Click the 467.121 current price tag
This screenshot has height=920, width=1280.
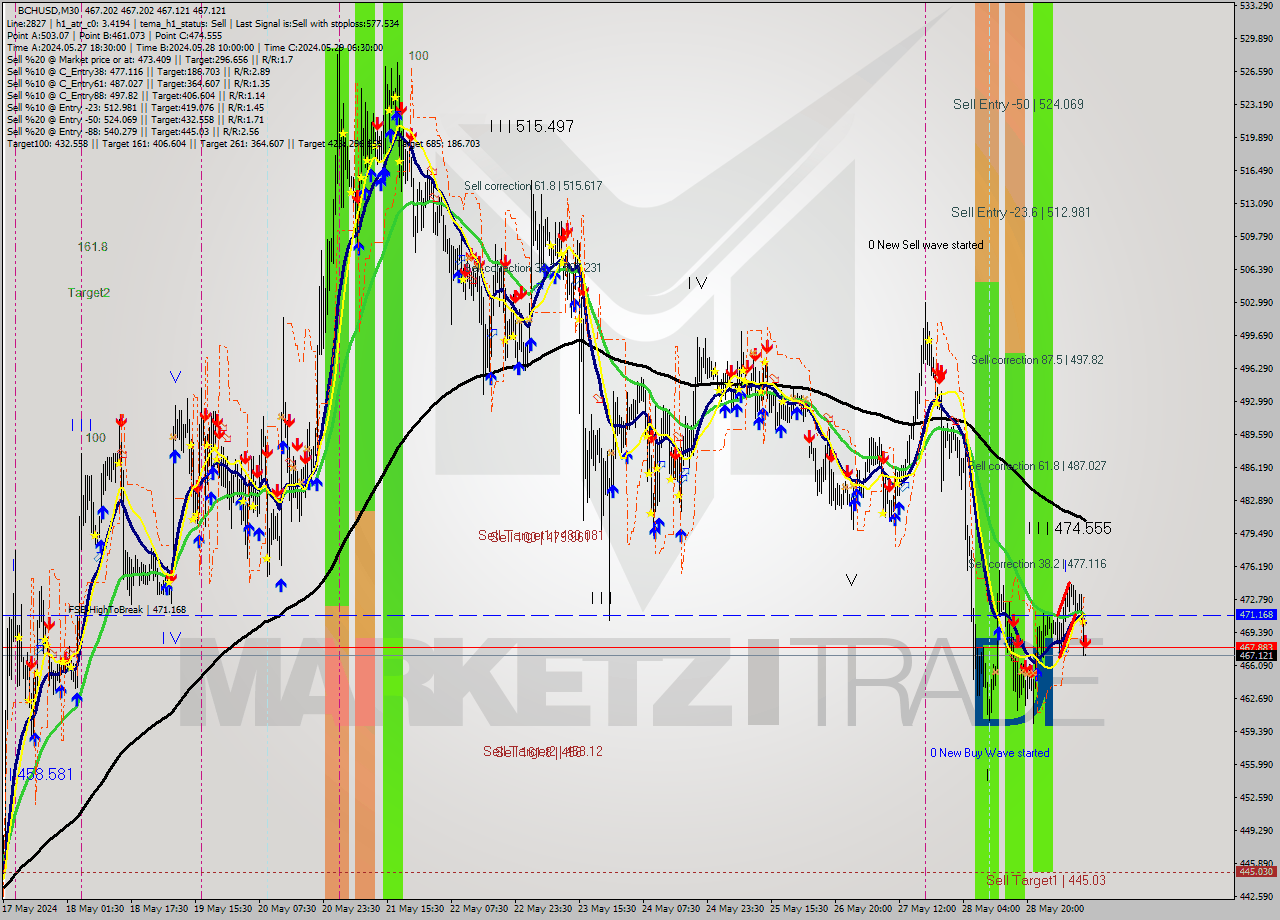tap(1256, 655)
